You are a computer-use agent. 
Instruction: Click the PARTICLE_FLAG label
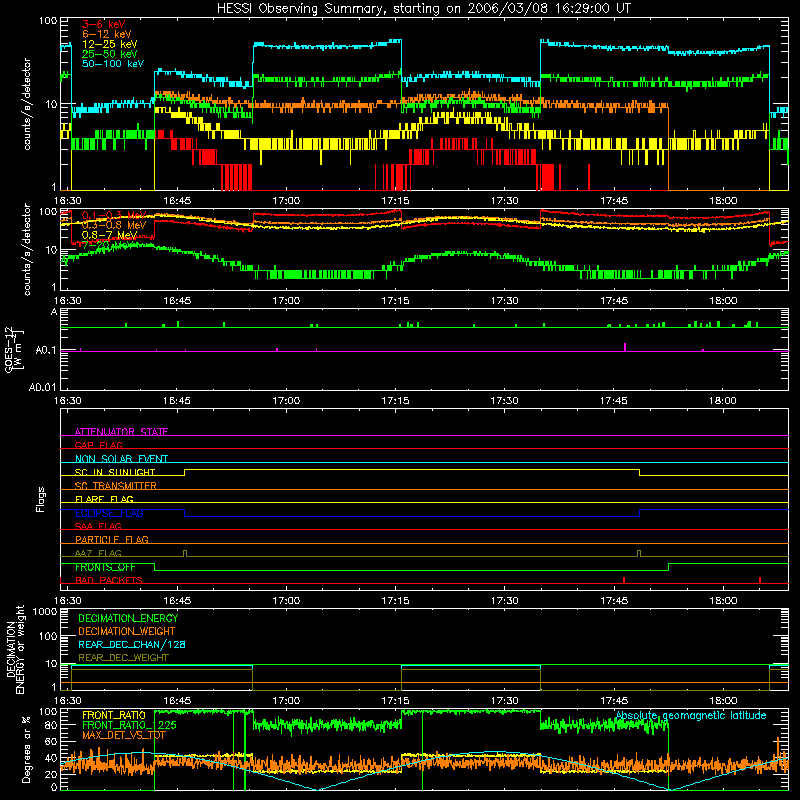click(112, 539)
